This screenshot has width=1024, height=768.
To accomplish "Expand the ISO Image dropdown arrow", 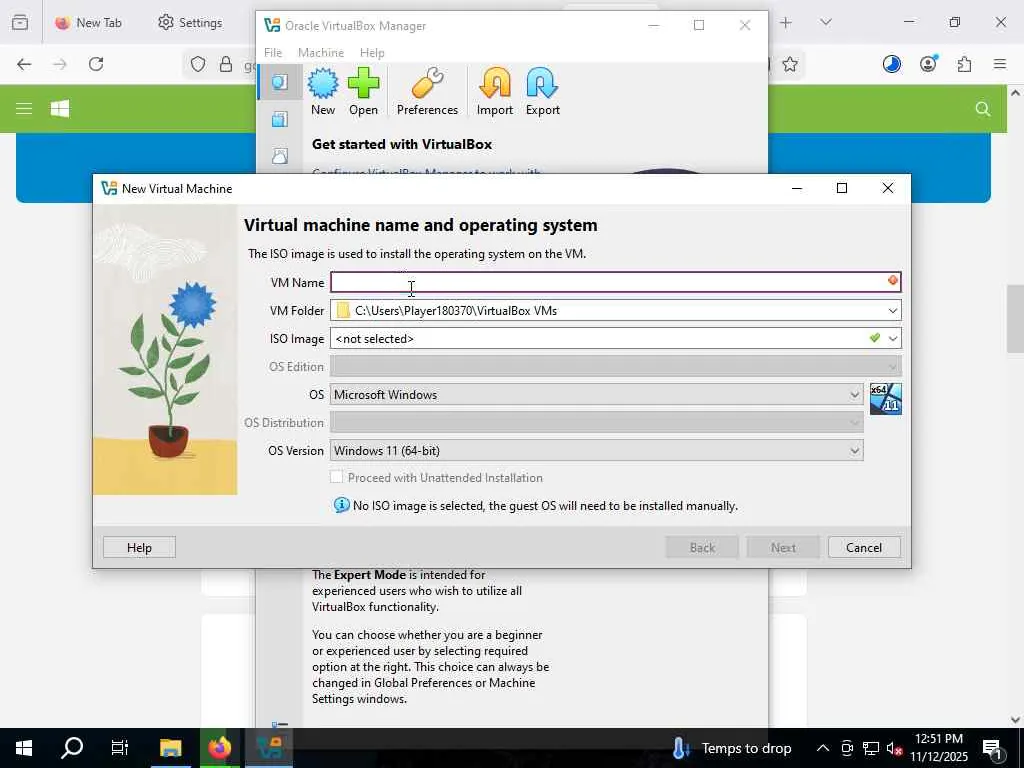I will click(x=892, y=338).
